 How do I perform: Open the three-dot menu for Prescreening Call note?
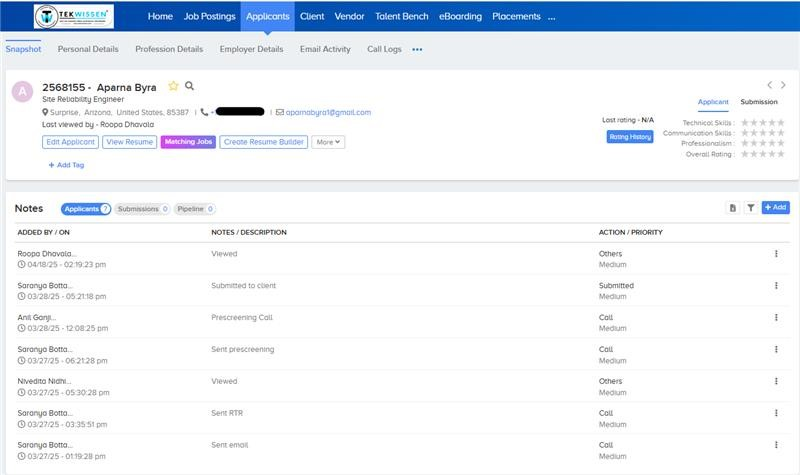[x=776, y=318]
